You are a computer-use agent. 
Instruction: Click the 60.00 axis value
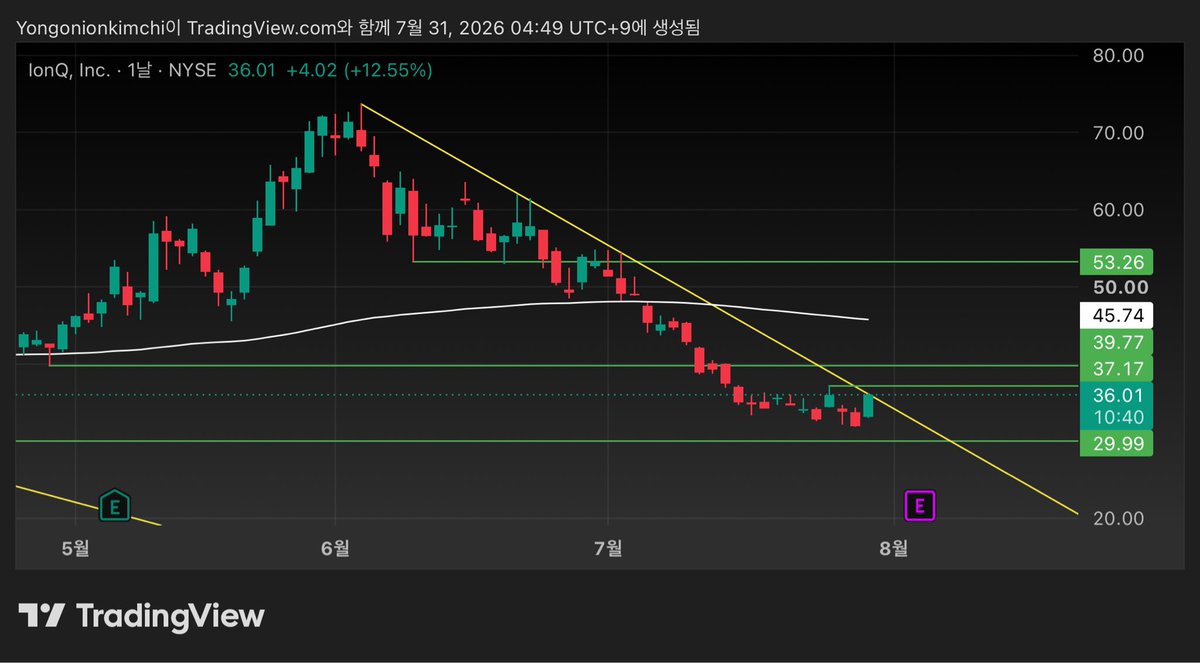[x=1118, y=210]
